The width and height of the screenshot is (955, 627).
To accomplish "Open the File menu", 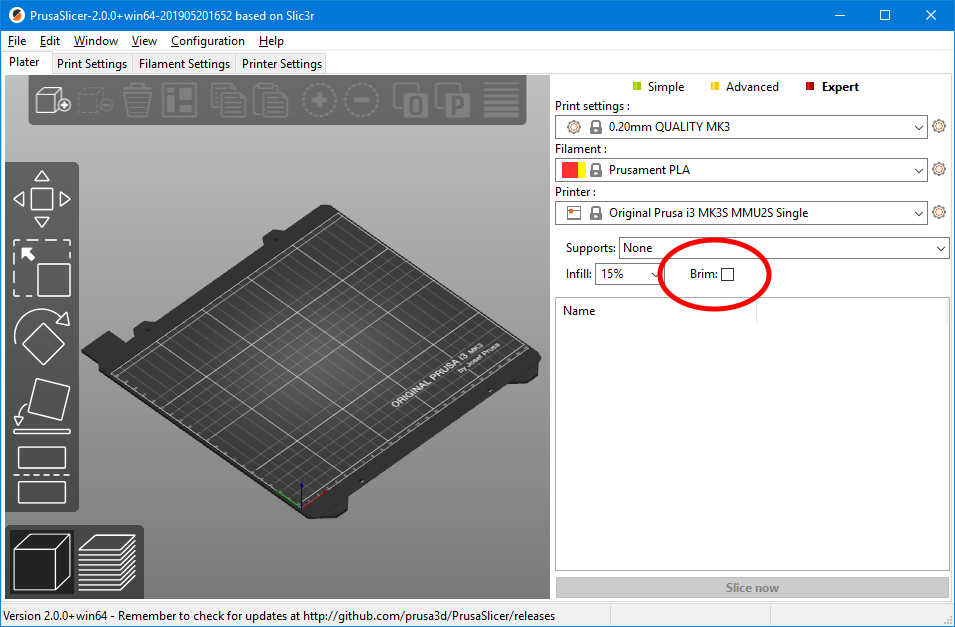I will pos(17,41).
